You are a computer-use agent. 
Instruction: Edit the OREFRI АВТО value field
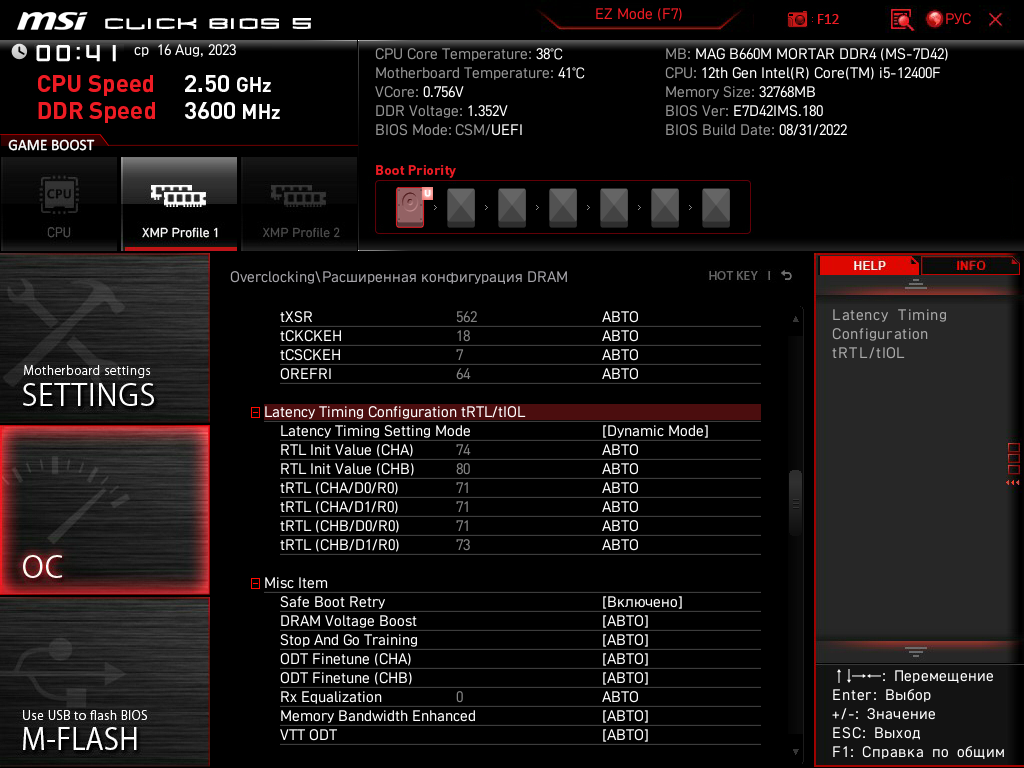[620, 374]
